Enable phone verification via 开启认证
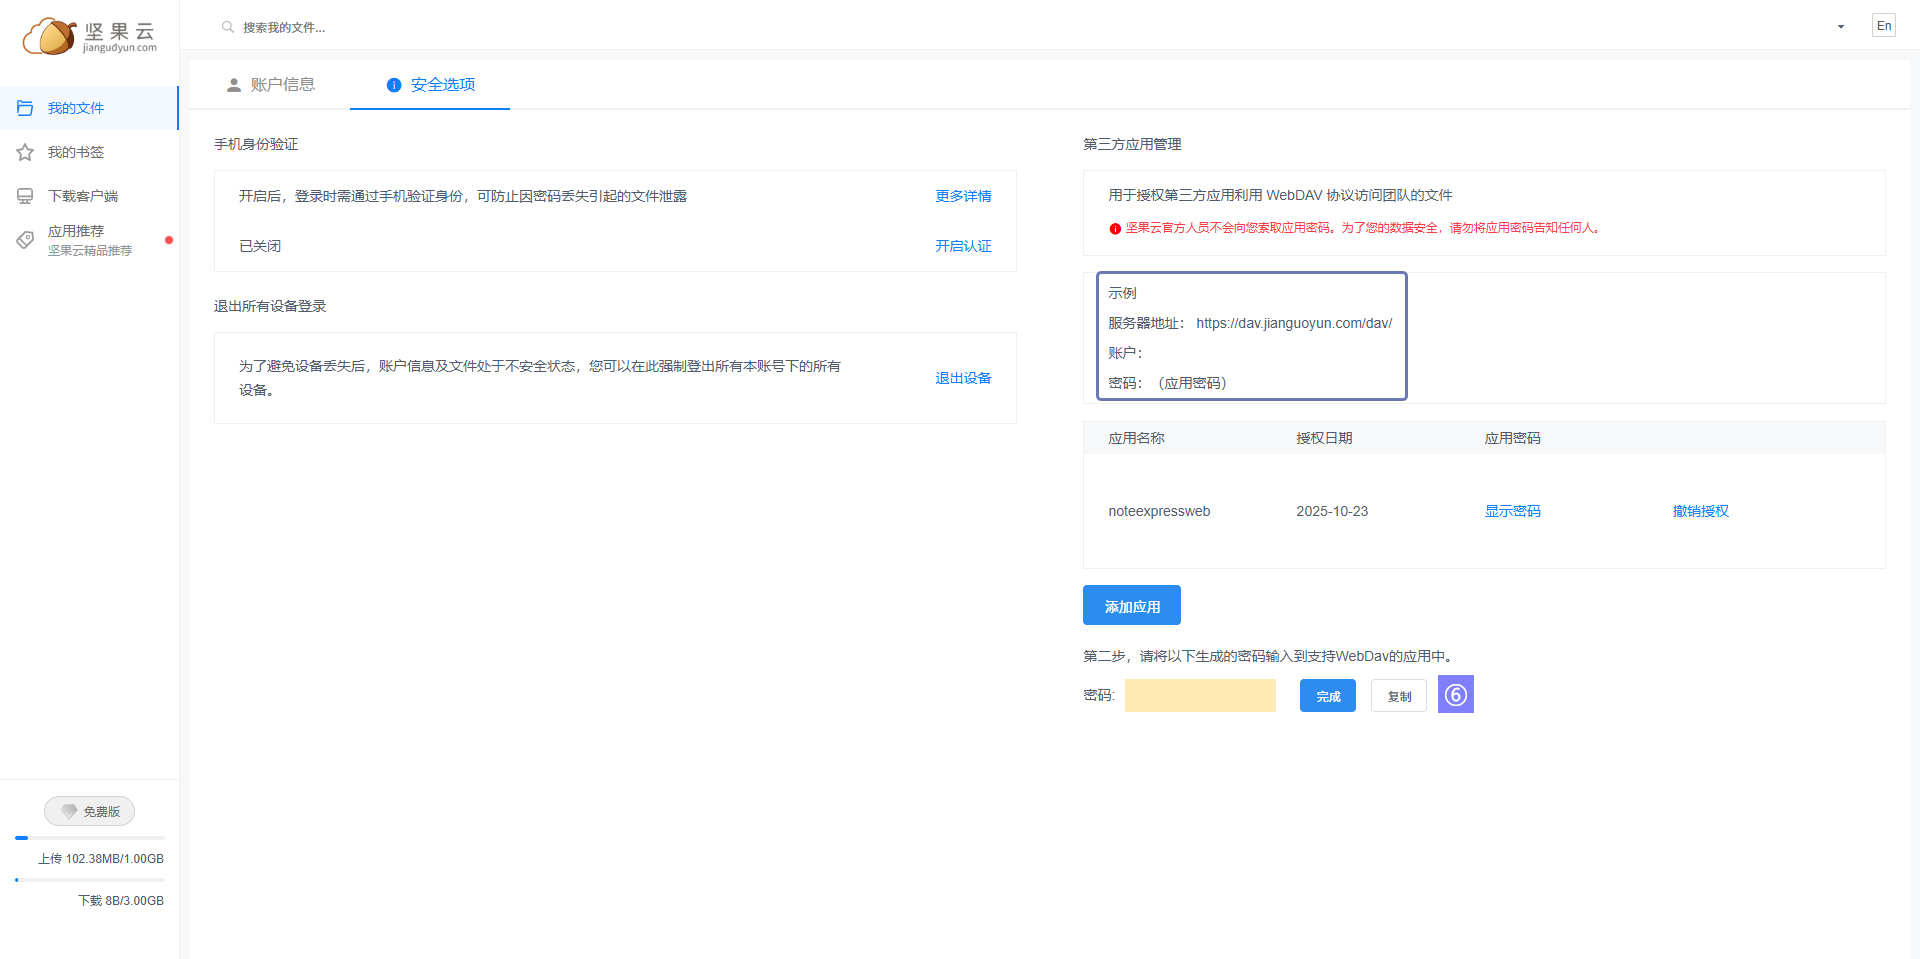1920x959 pixels. [x=962, y=246]
